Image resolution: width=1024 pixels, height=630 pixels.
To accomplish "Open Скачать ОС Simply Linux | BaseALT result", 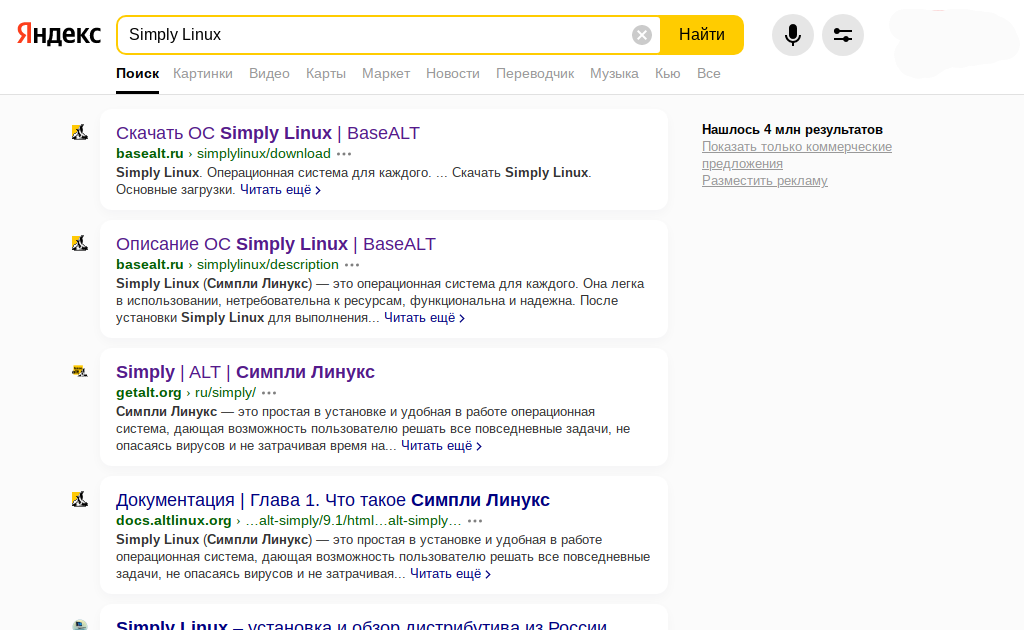I will click(268, 133).
